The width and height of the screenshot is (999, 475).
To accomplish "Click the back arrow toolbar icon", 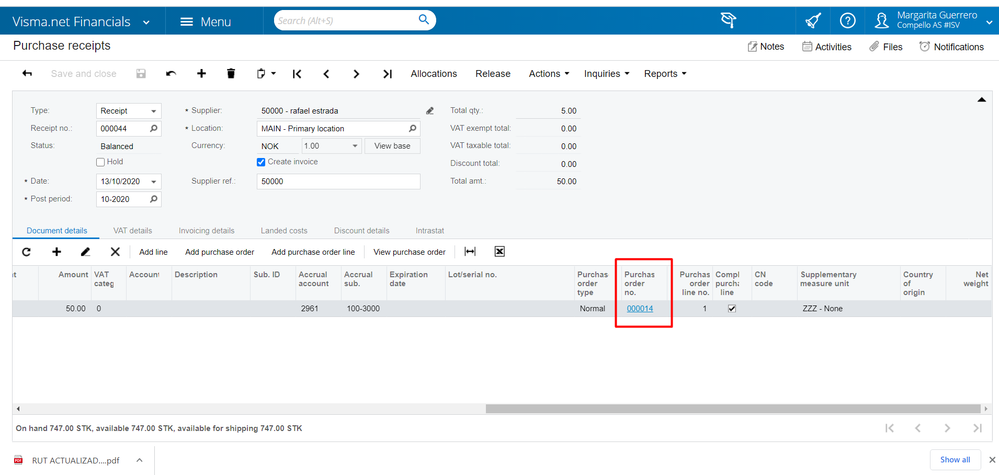I will click(27, 74).
